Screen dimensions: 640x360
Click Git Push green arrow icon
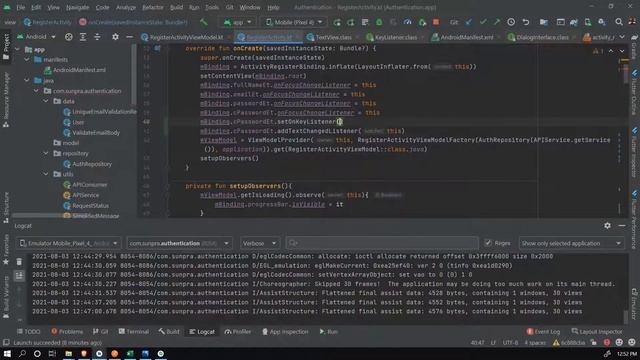point(496,22)
